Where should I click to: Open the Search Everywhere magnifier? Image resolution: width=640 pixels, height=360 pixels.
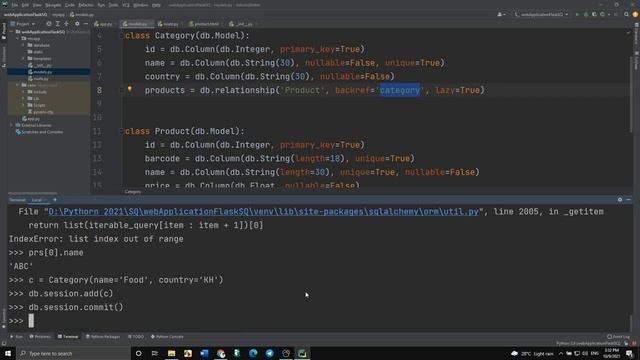(627, 14)
